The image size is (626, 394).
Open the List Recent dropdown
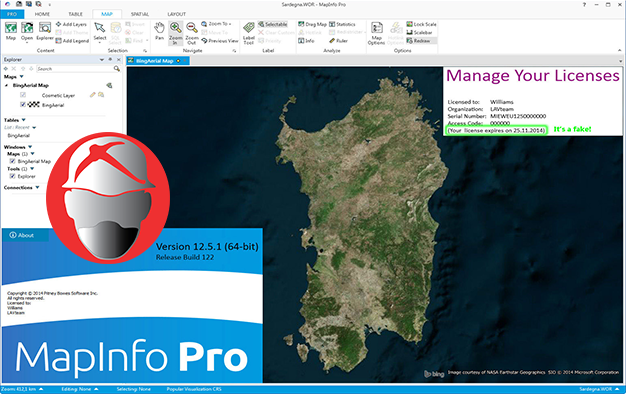pos(34,128)
